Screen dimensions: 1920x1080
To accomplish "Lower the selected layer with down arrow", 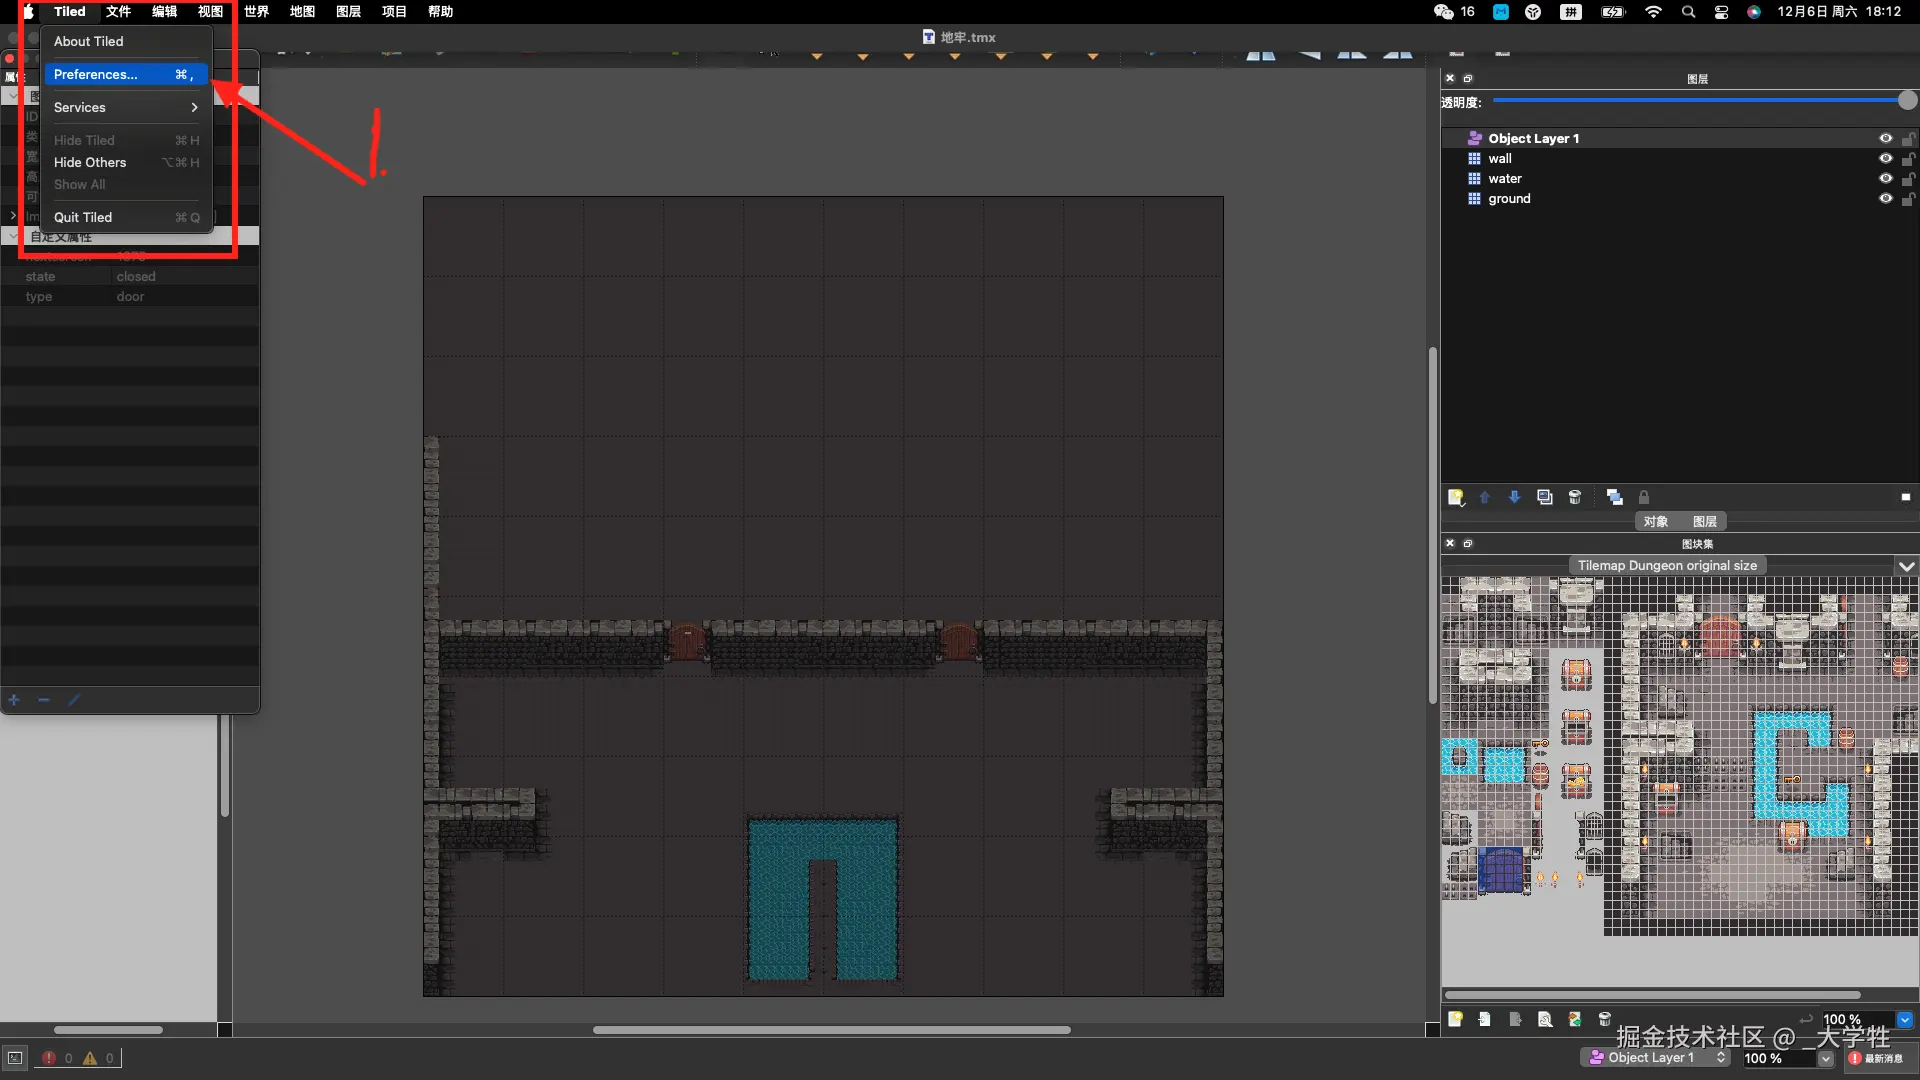I will pos(1515,497).
